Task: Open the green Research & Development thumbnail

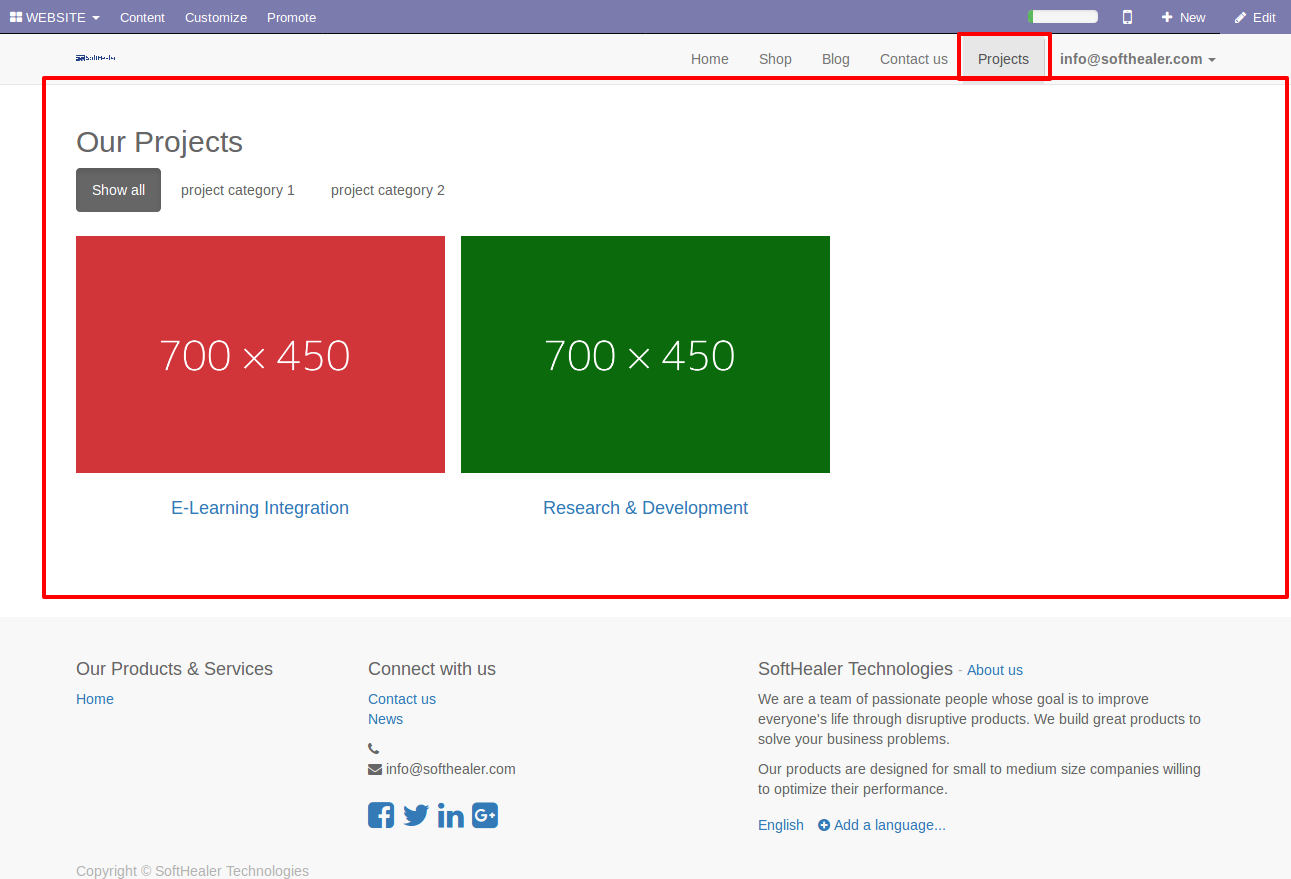Action: coord(645,354)
